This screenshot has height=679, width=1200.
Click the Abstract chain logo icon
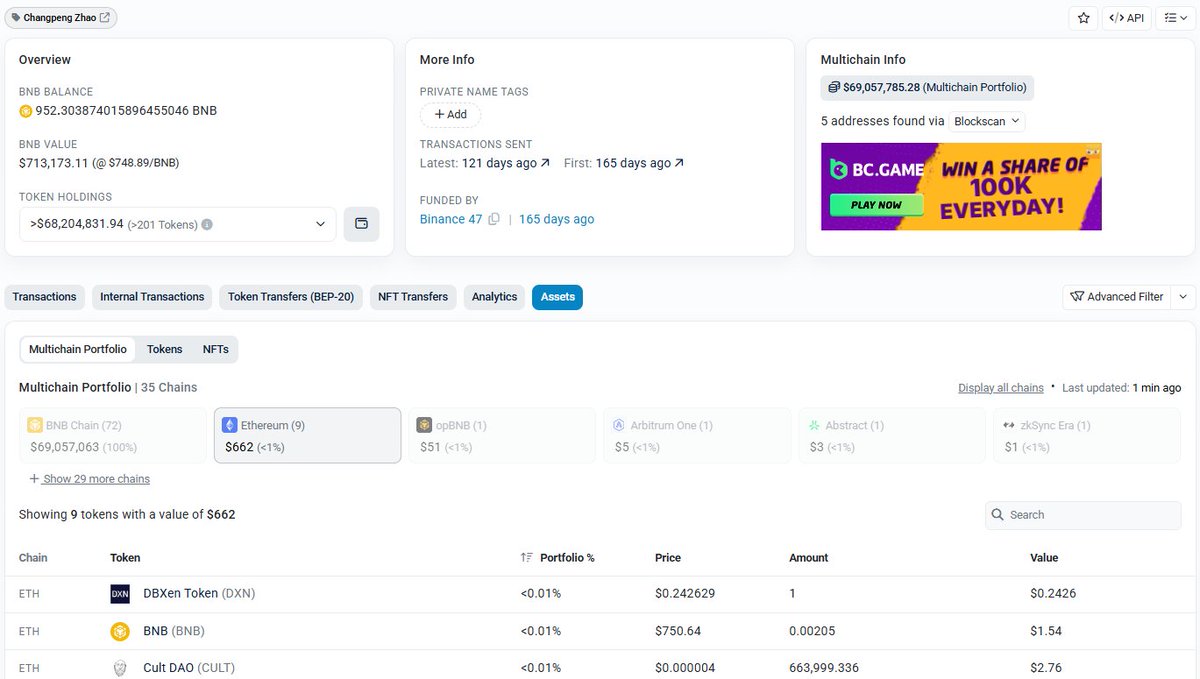click(814, 425)
